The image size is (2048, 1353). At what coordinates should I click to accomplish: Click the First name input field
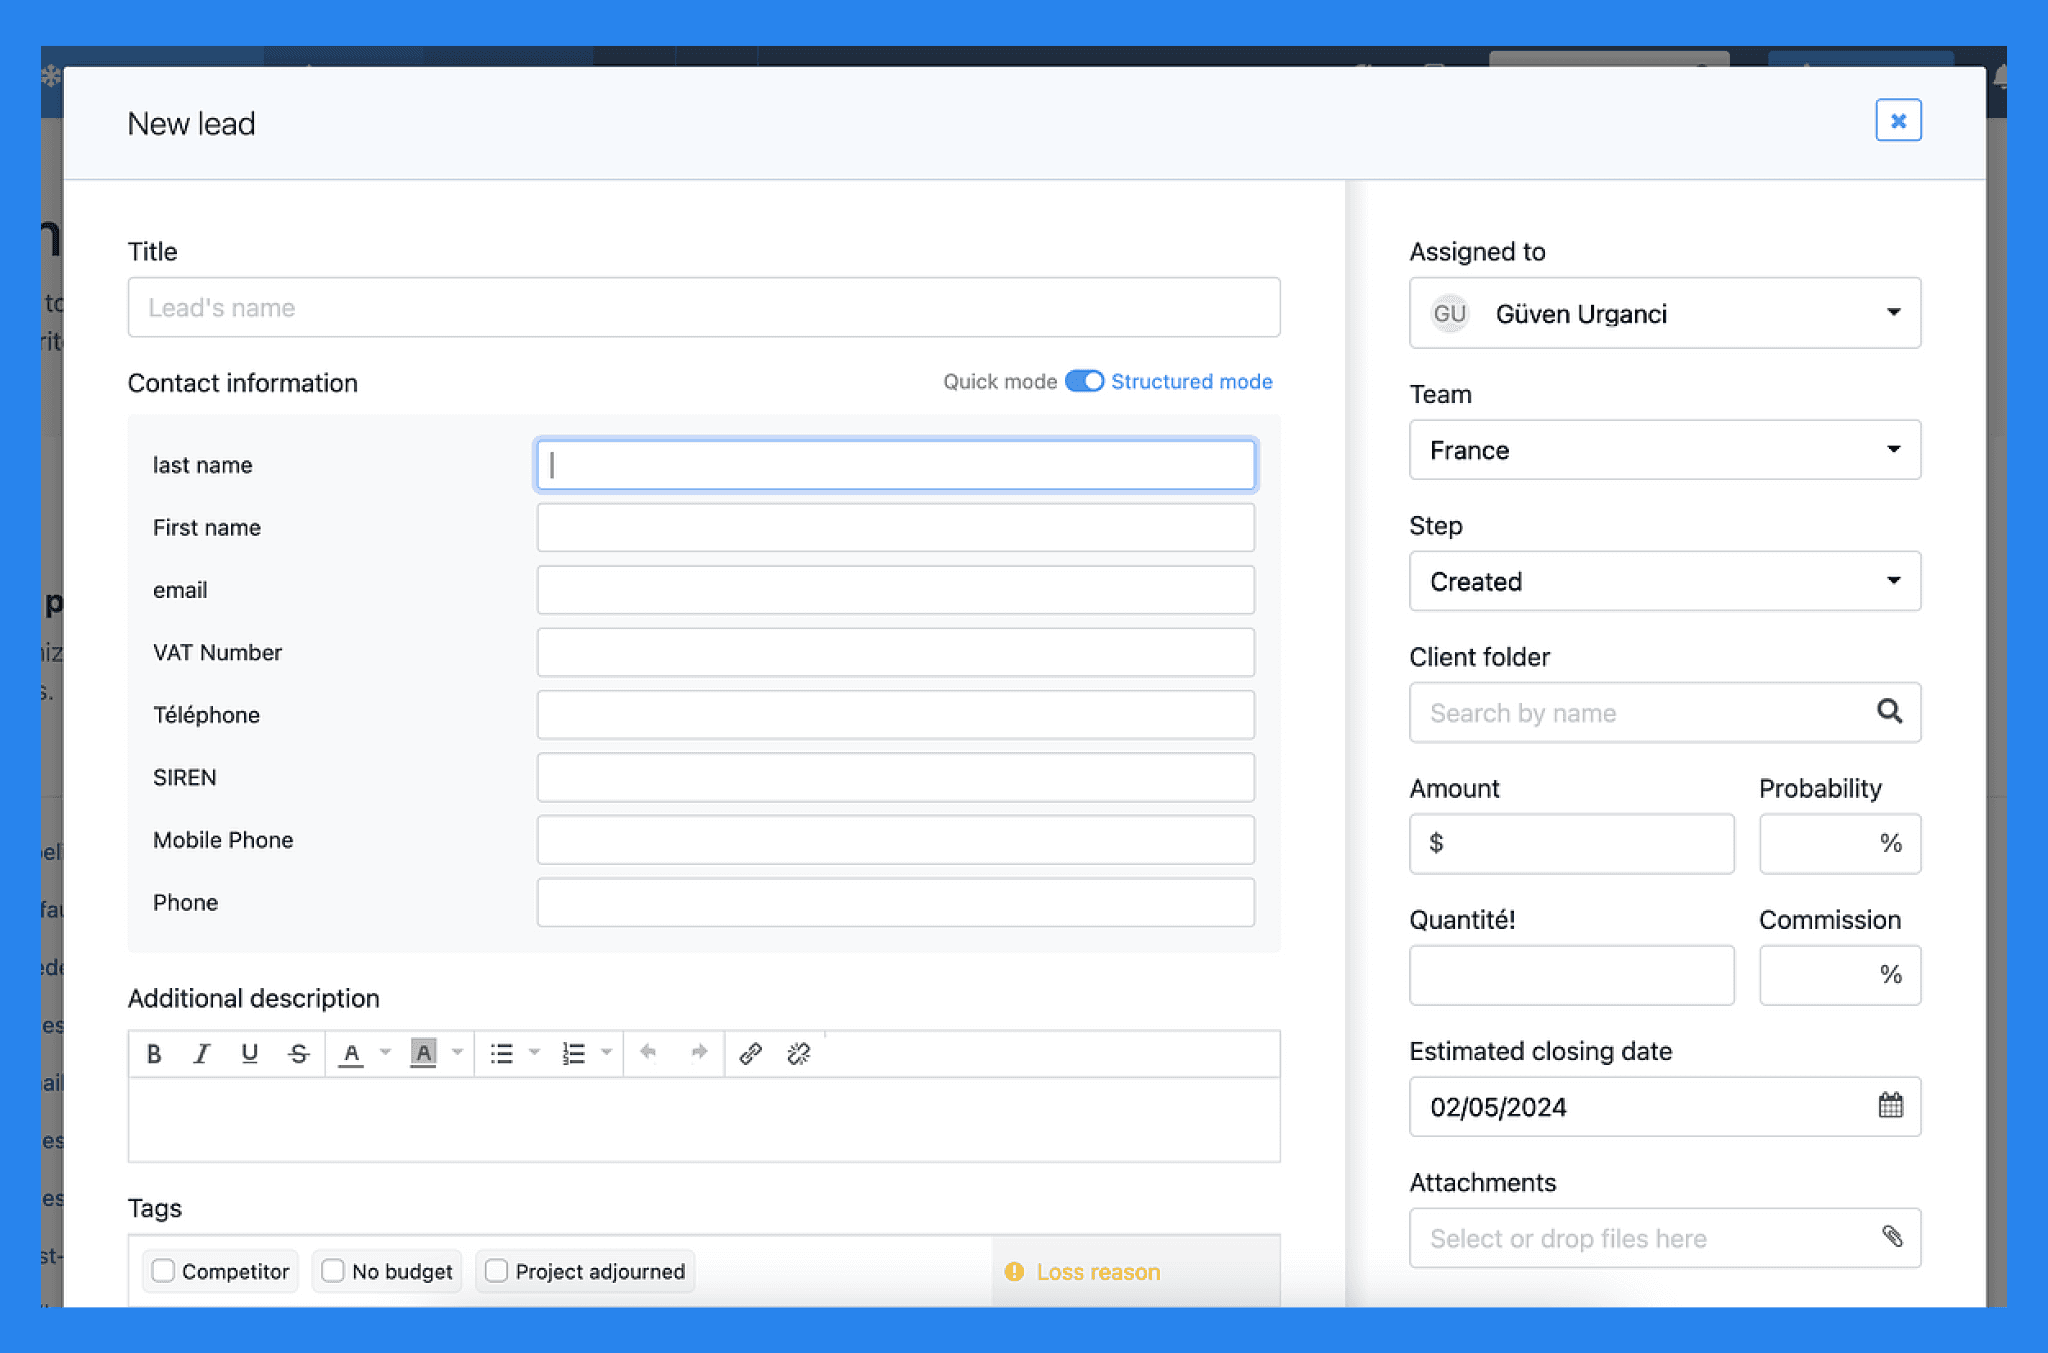click(895, 527)
